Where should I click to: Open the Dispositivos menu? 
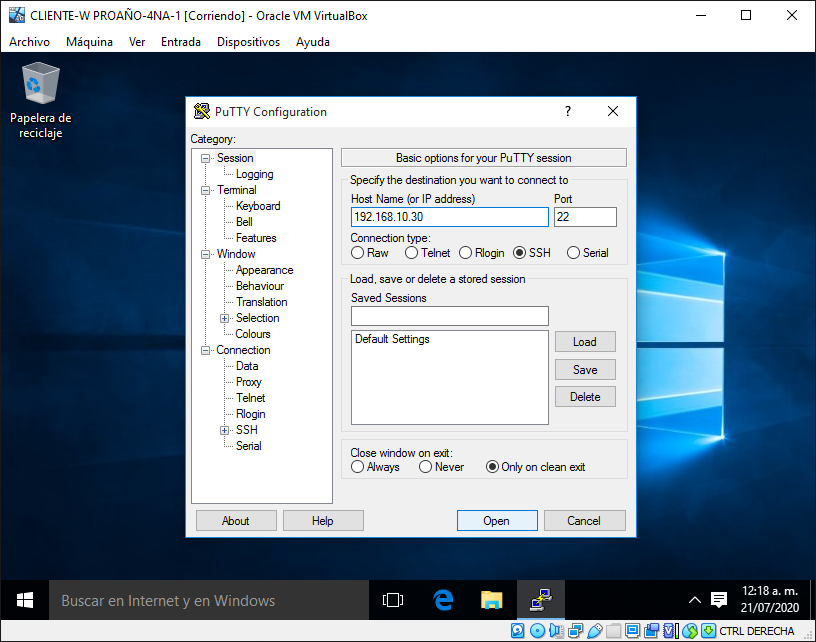[x=248, y=42]
